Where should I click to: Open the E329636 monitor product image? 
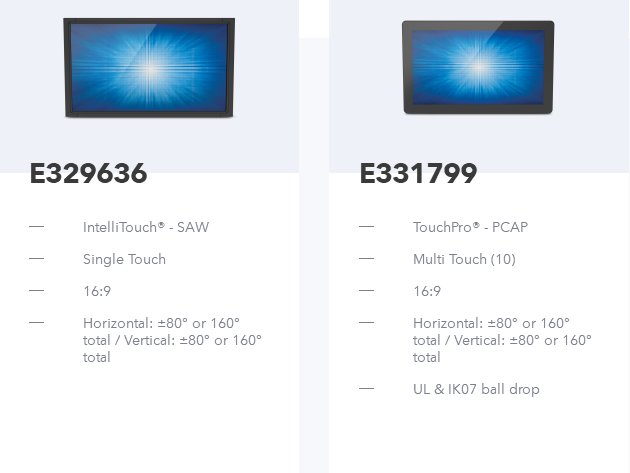point(149,68)
